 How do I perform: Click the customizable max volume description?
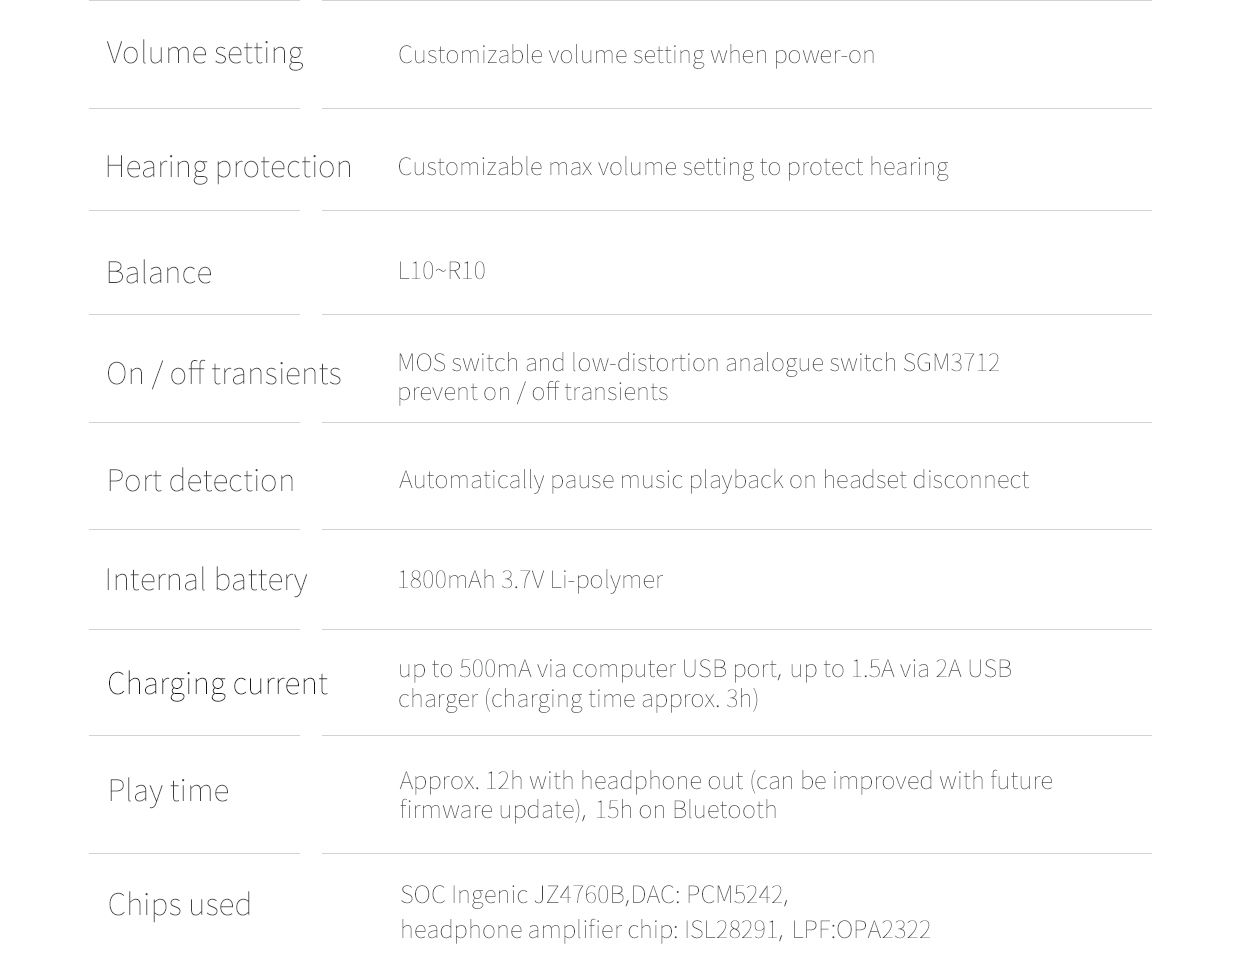click(673, 166)
